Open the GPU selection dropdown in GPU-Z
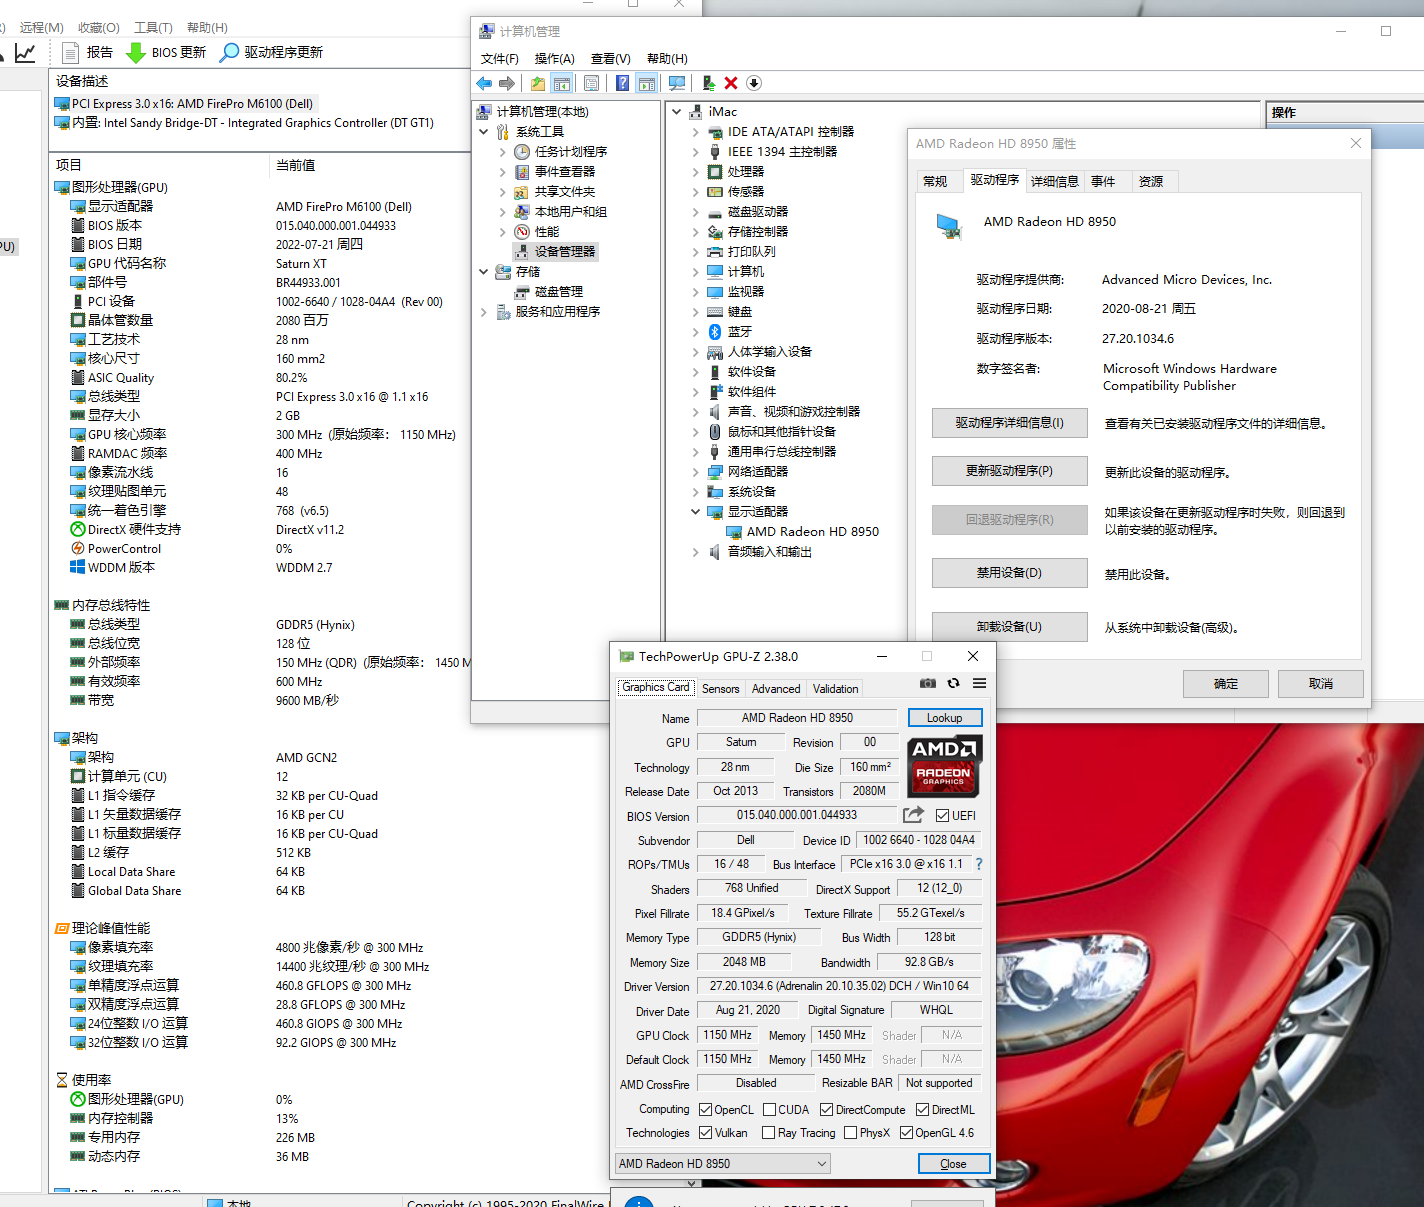 723,1163
